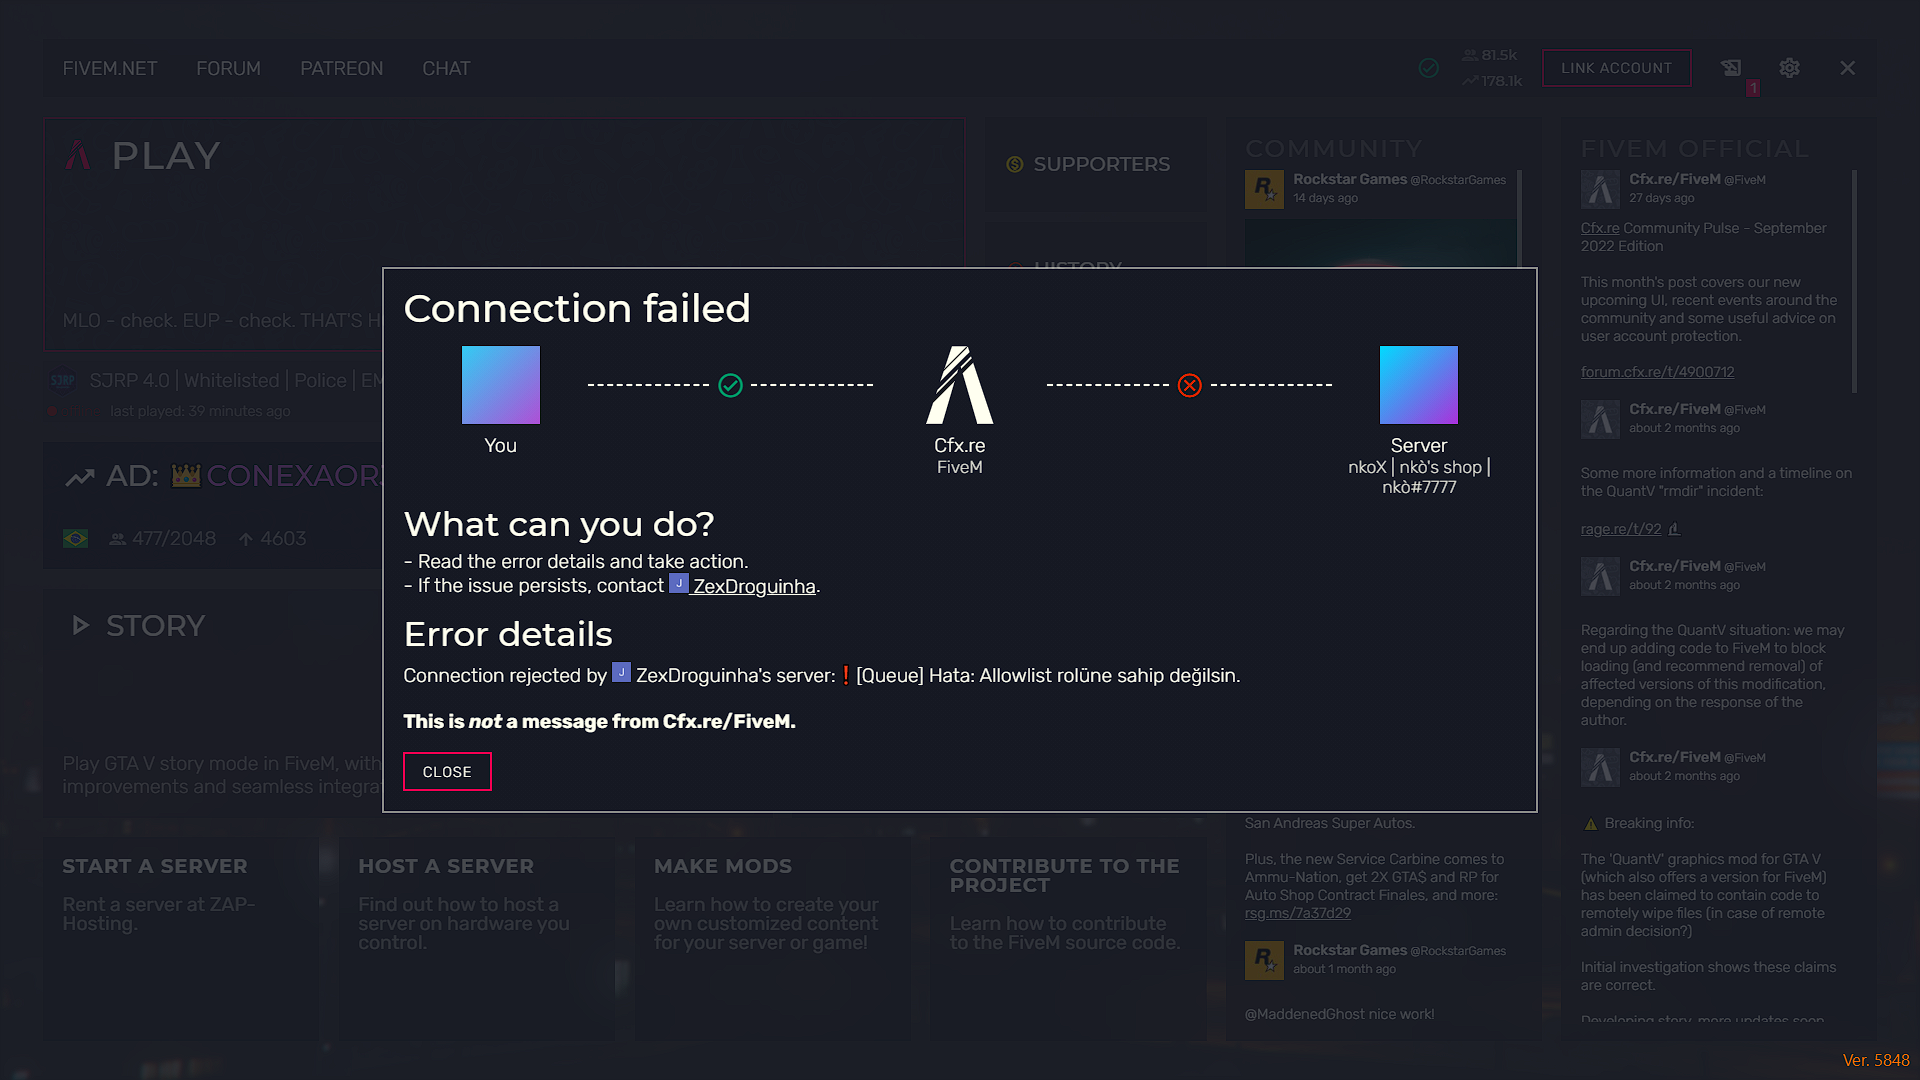
Task: Click 'This is not a message from Cfx.re/FiveM.'
Action: [599, 721]
